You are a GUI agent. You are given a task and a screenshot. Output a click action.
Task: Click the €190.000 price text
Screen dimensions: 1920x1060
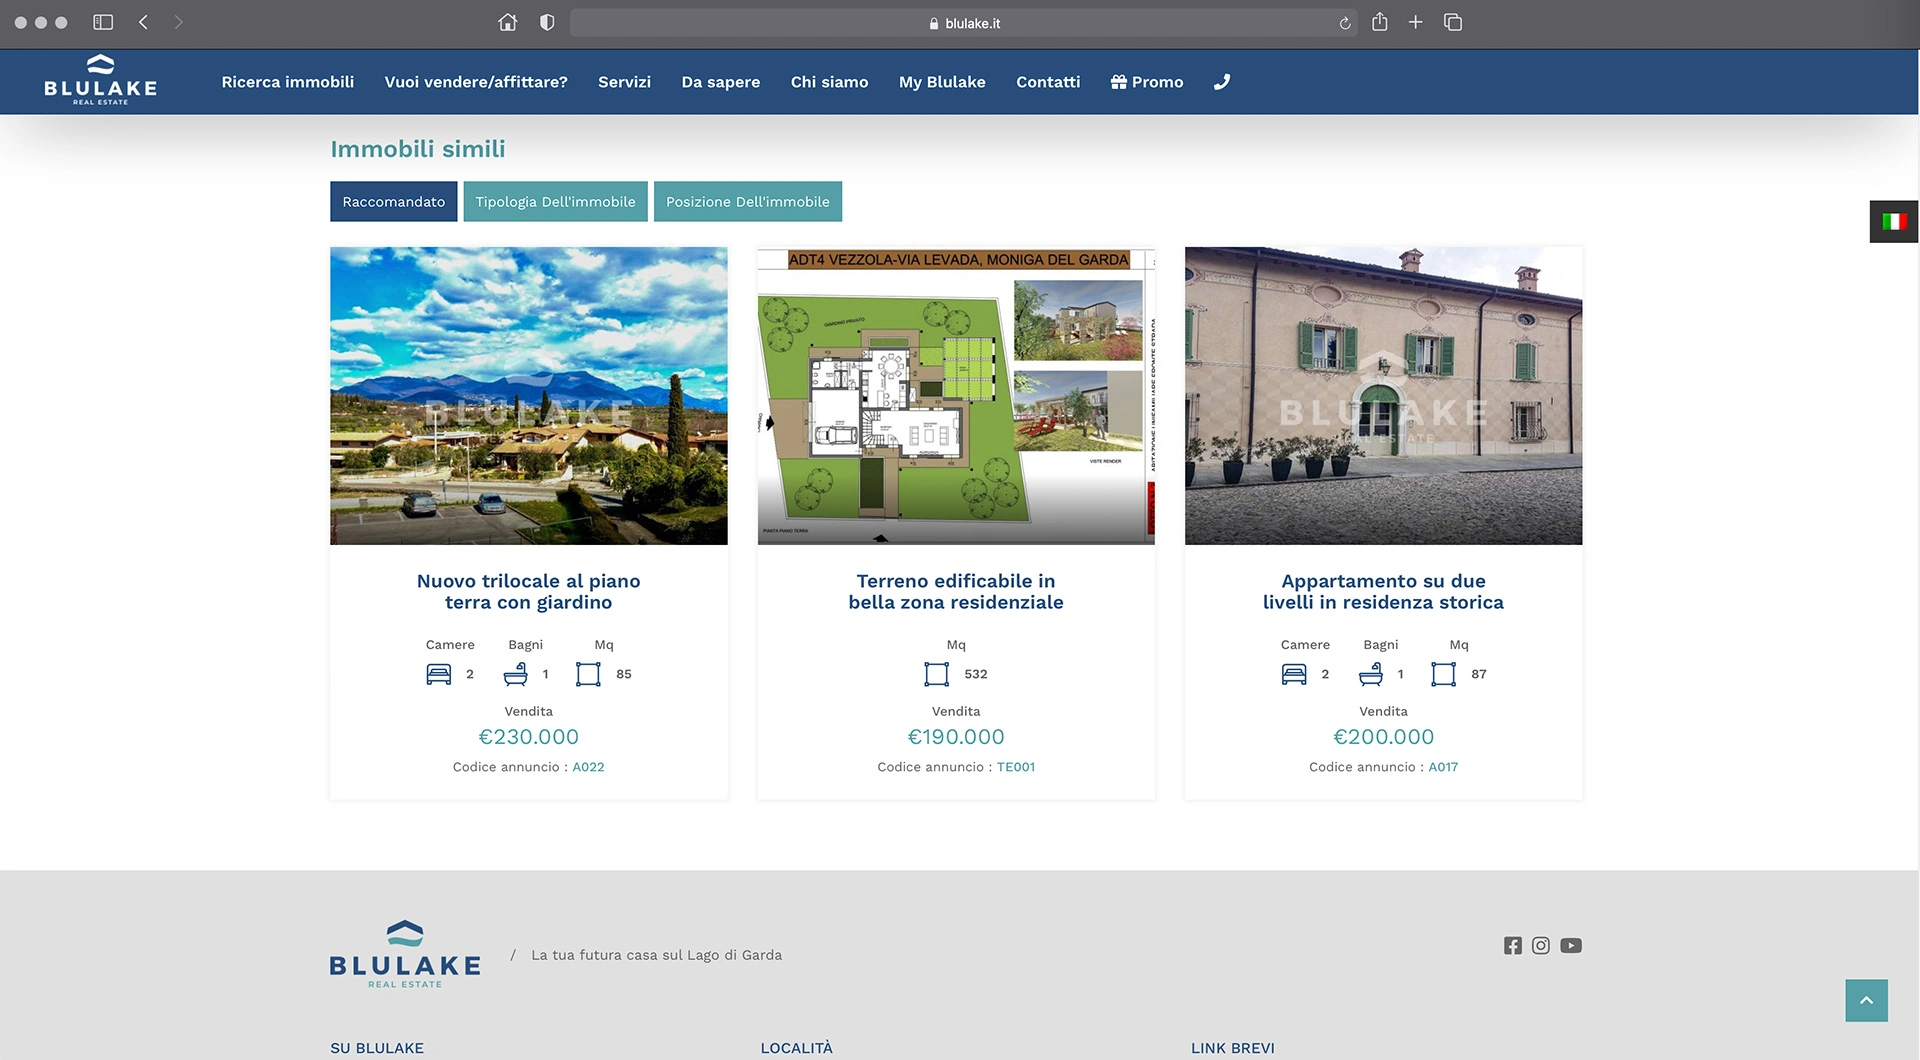point(956,737)
